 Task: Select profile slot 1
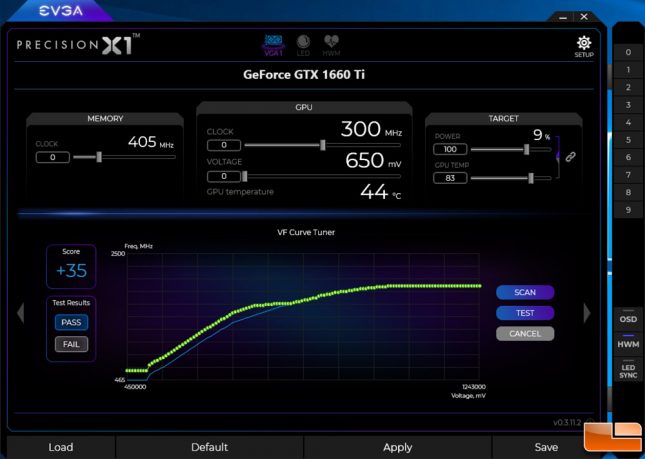click(628, 70)
